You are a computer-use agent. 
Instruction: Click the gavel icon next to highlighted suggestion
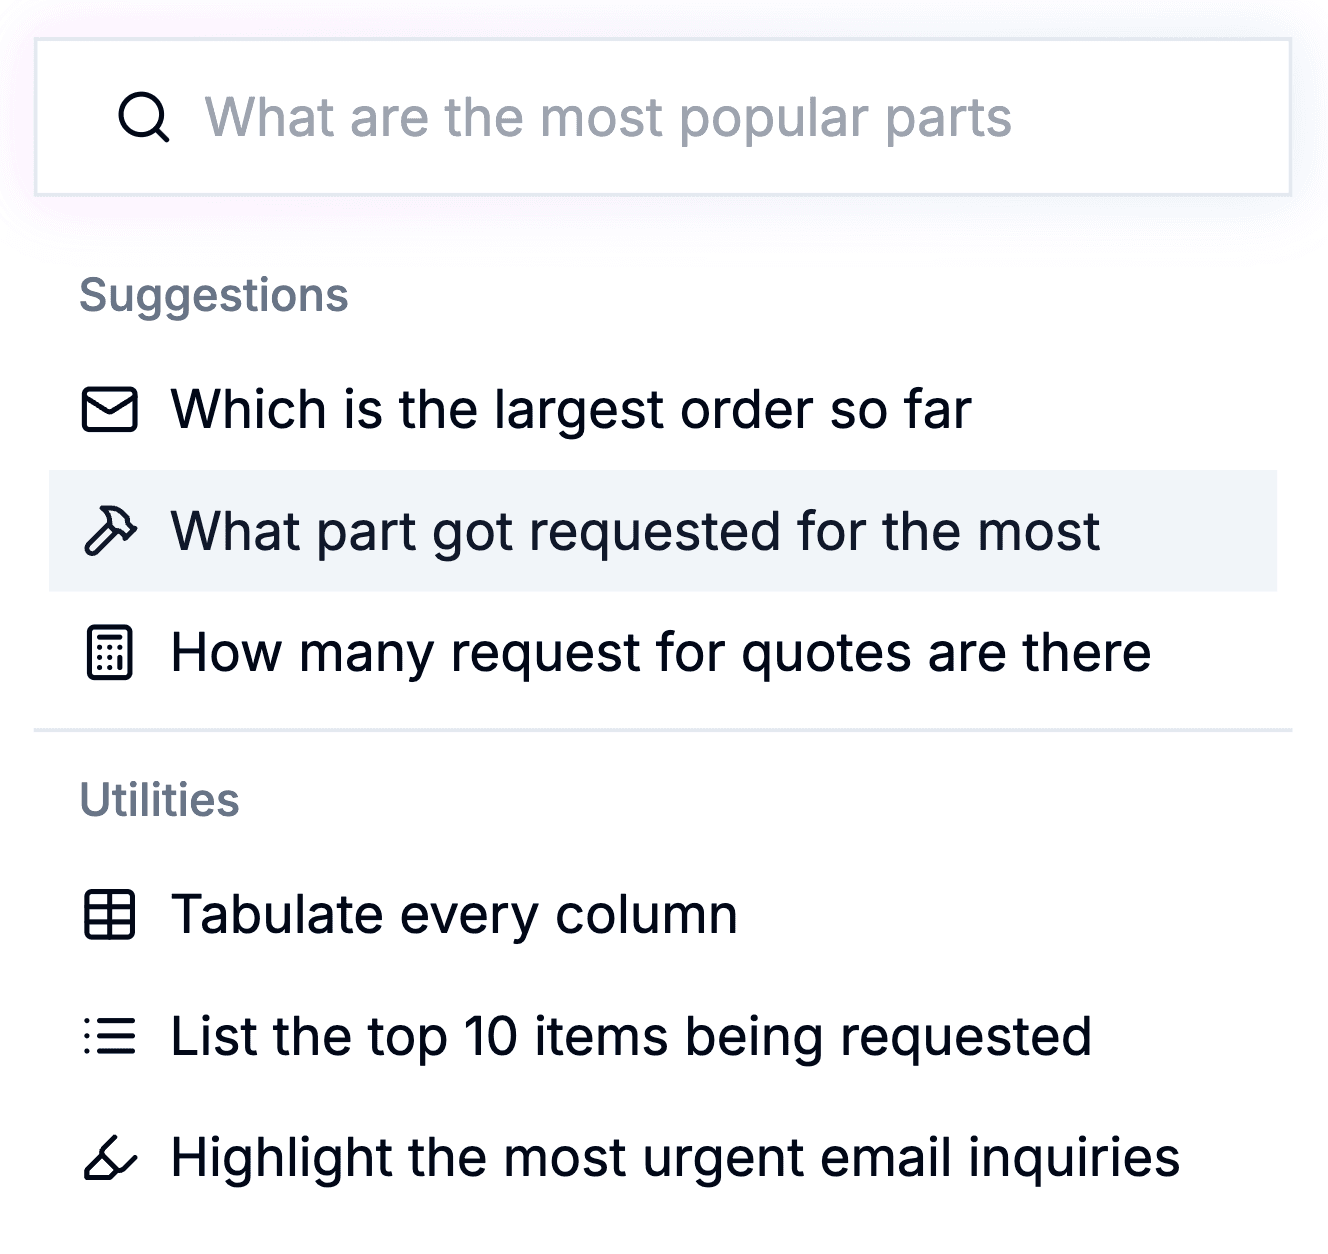pyautogui.click(x=110, y=531)
